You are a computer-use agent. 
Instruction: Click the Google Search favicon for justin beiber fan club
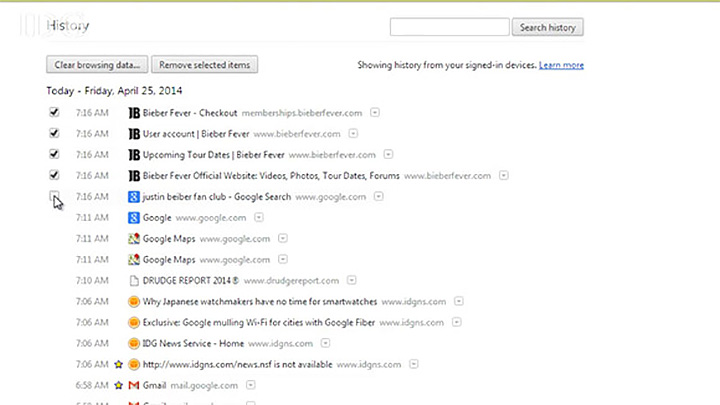(134, 197)
